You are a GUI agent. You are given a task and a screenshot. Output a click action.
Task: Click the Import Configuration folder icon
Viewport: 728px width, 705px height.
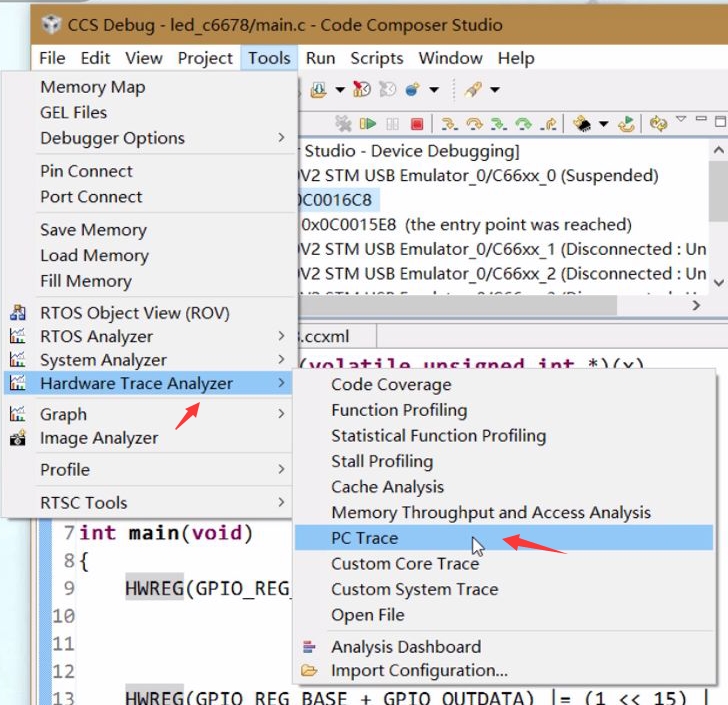(309, 670)
